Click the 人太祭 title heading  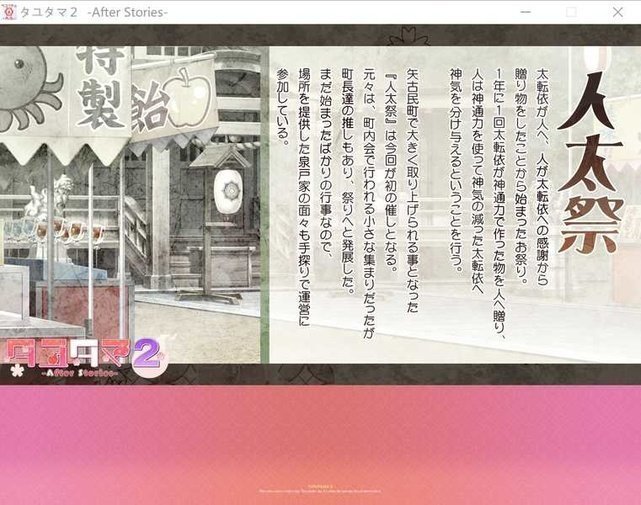[590, 162]
